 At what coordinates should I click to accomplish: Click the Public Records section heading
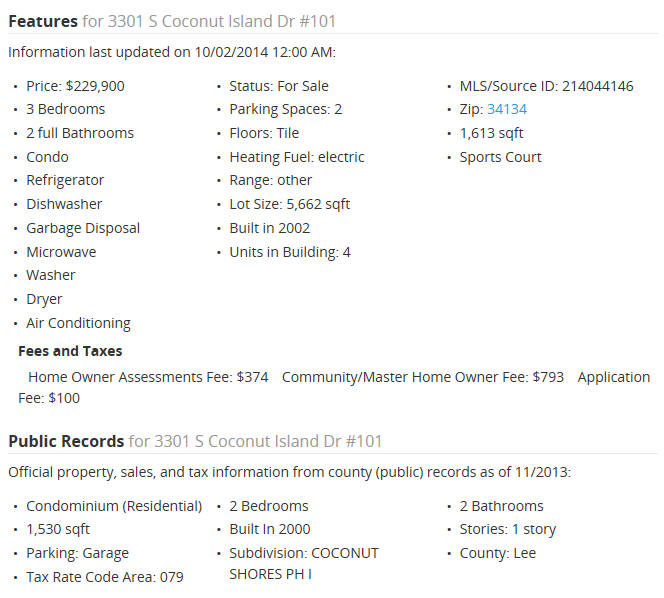(195, 441)
